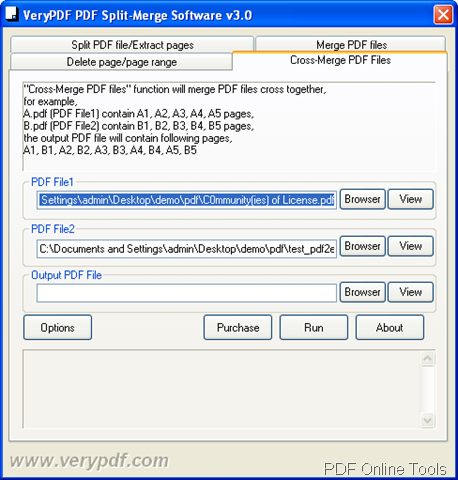Open the Merge PDF files tab
The height and width of the screenshot is (480, 458).
(x=351, y=45)
